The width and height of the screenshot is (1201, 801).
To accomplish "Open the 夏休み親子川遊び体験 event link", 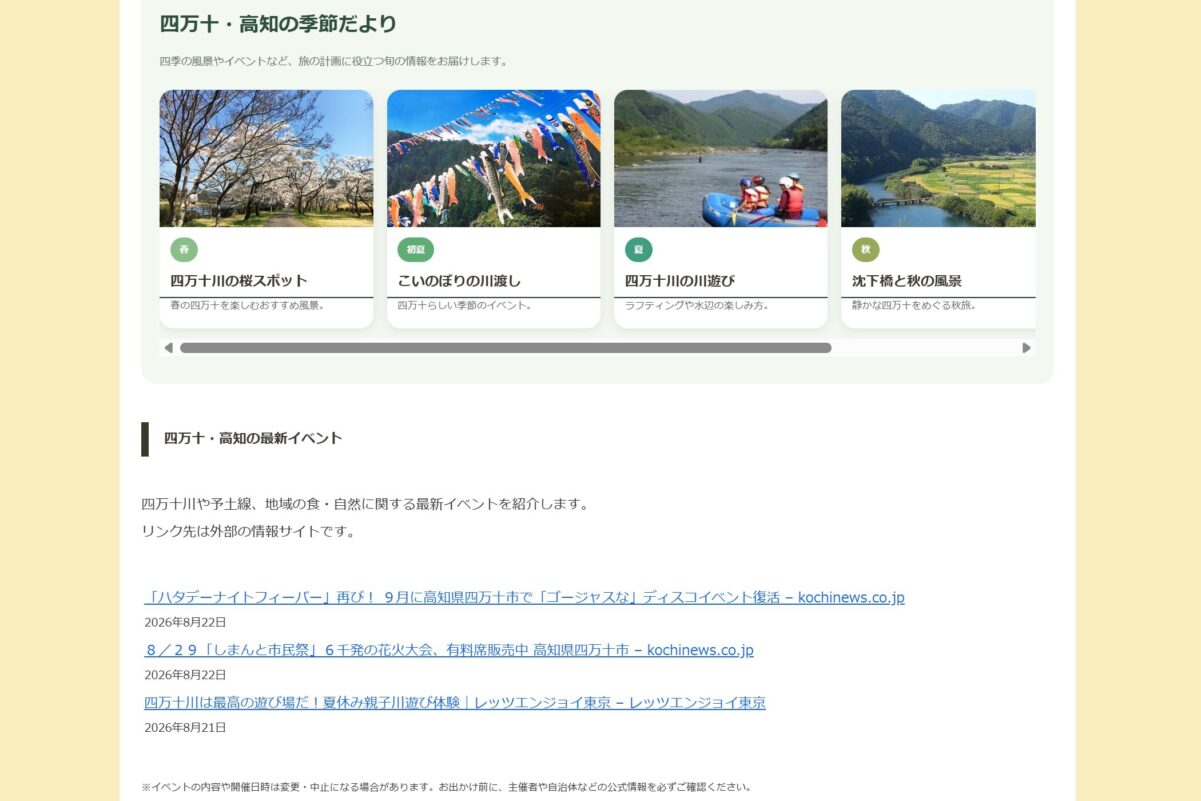I will pos(455,703).
